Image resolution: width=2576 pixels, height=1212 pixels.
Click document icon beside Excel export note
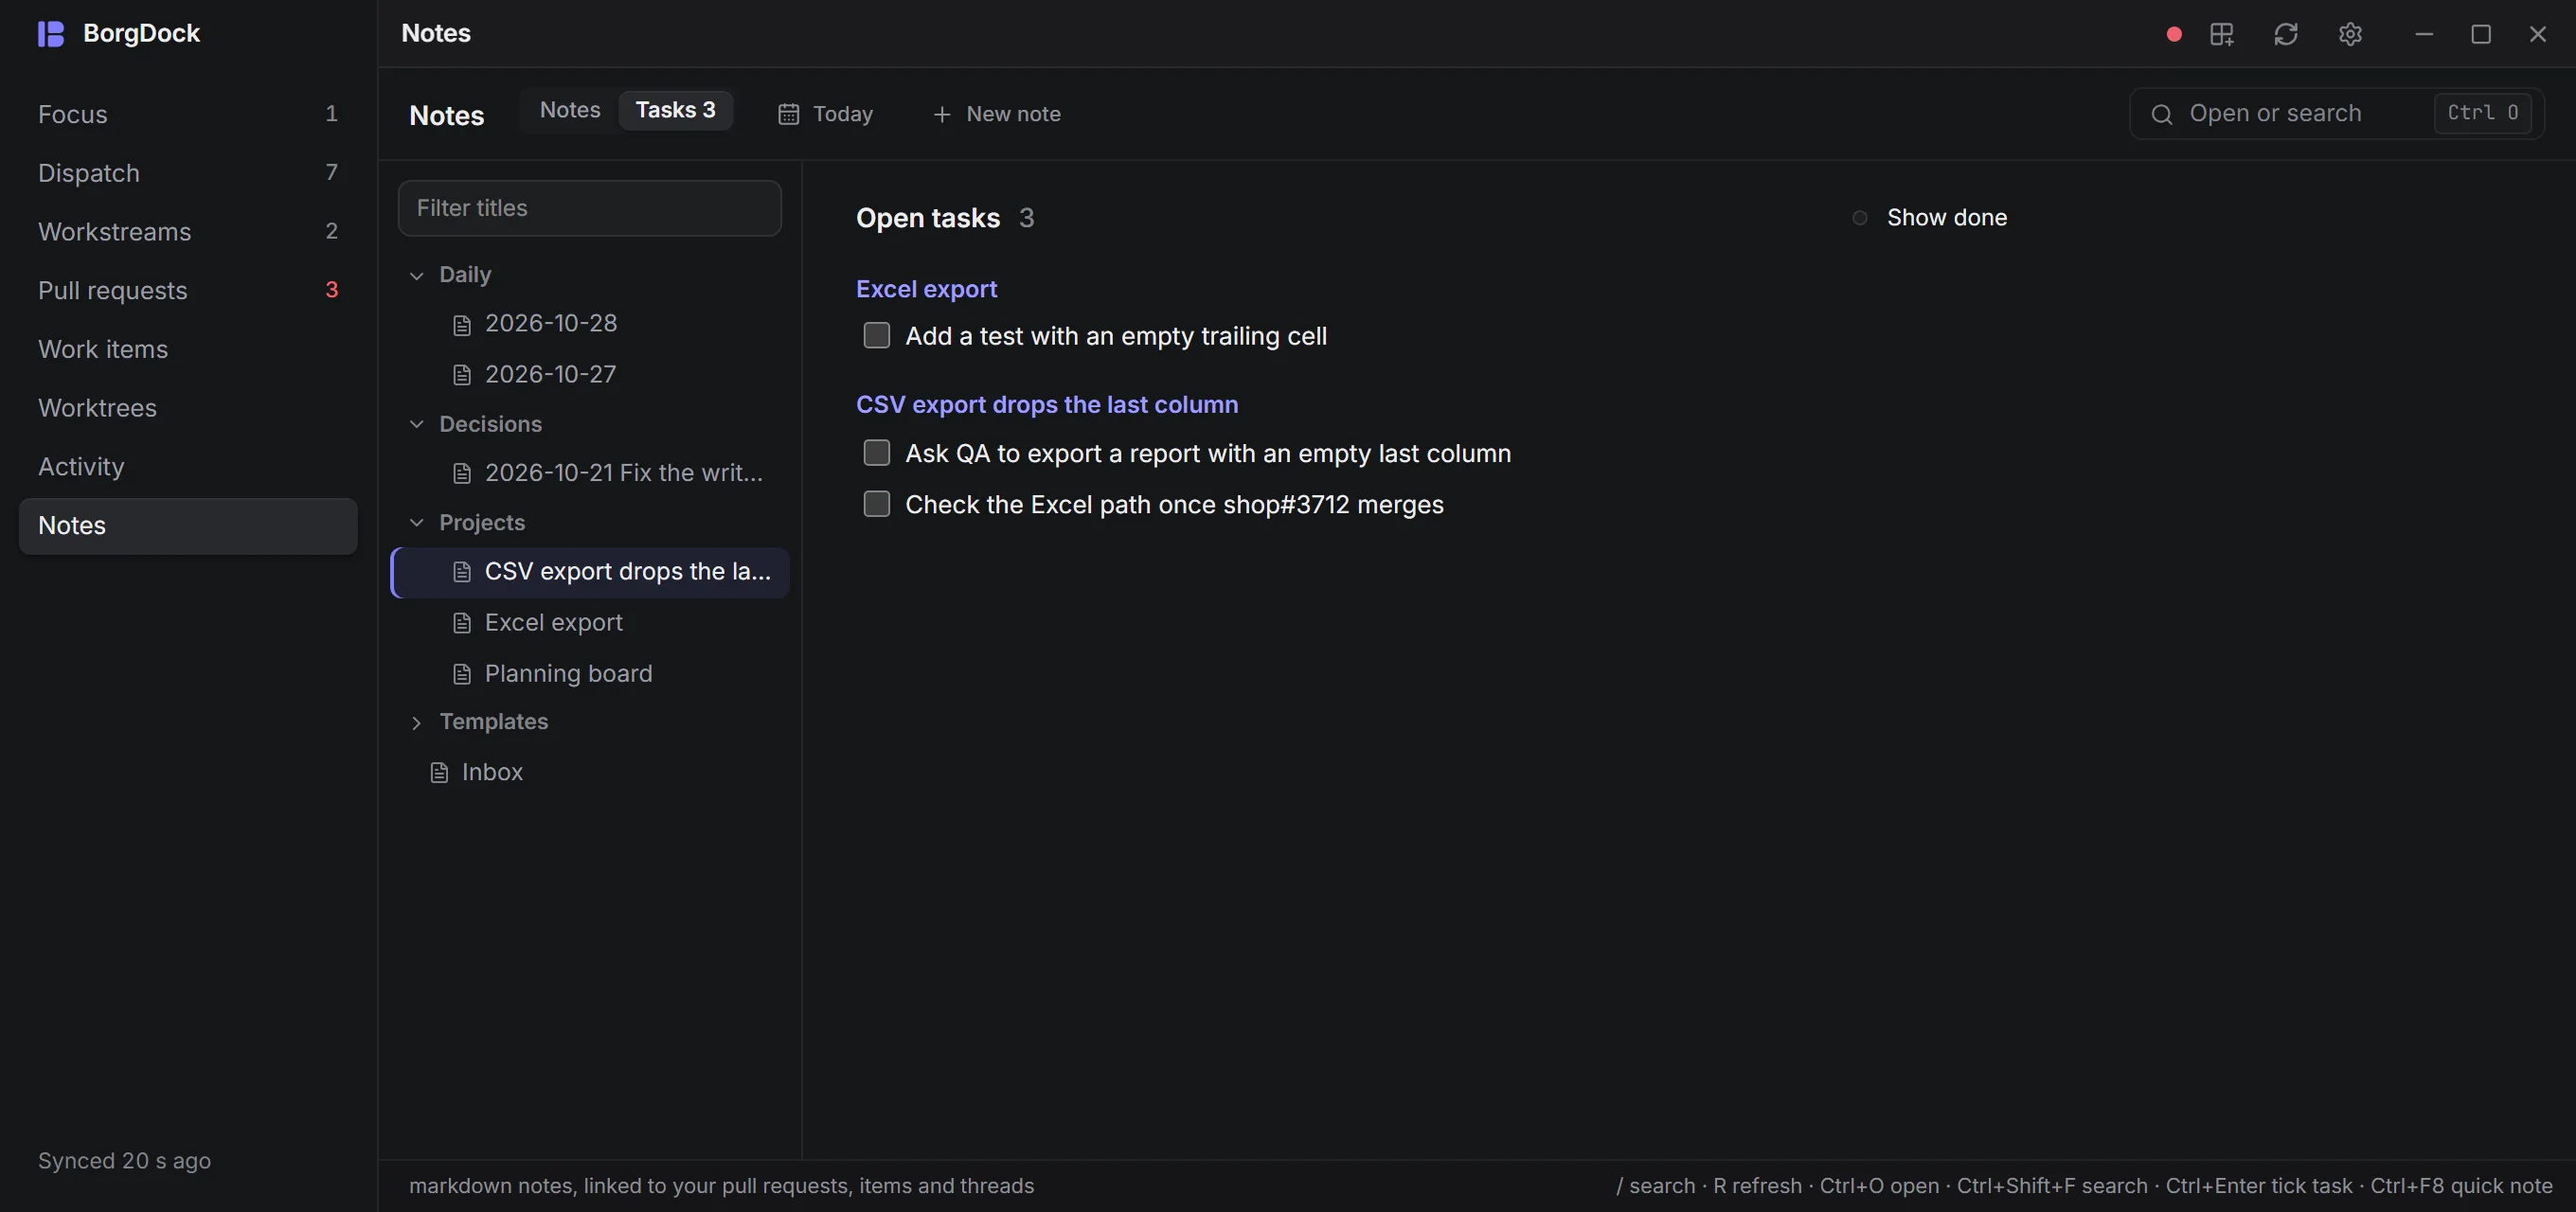tap(461, 623)
